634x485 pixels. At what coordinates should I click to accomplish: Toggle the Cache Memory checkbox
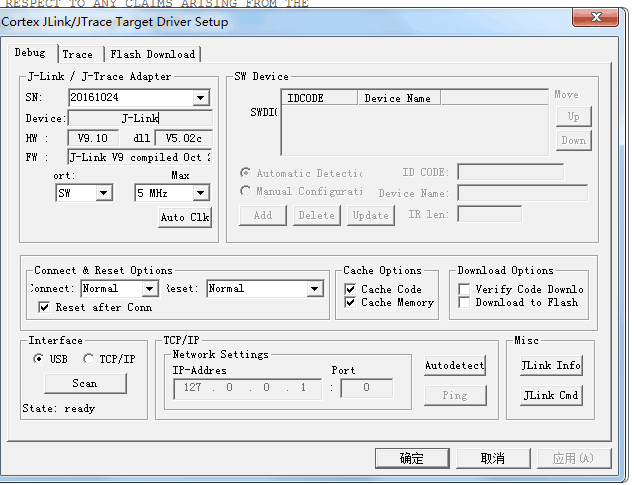coord(350,303)
